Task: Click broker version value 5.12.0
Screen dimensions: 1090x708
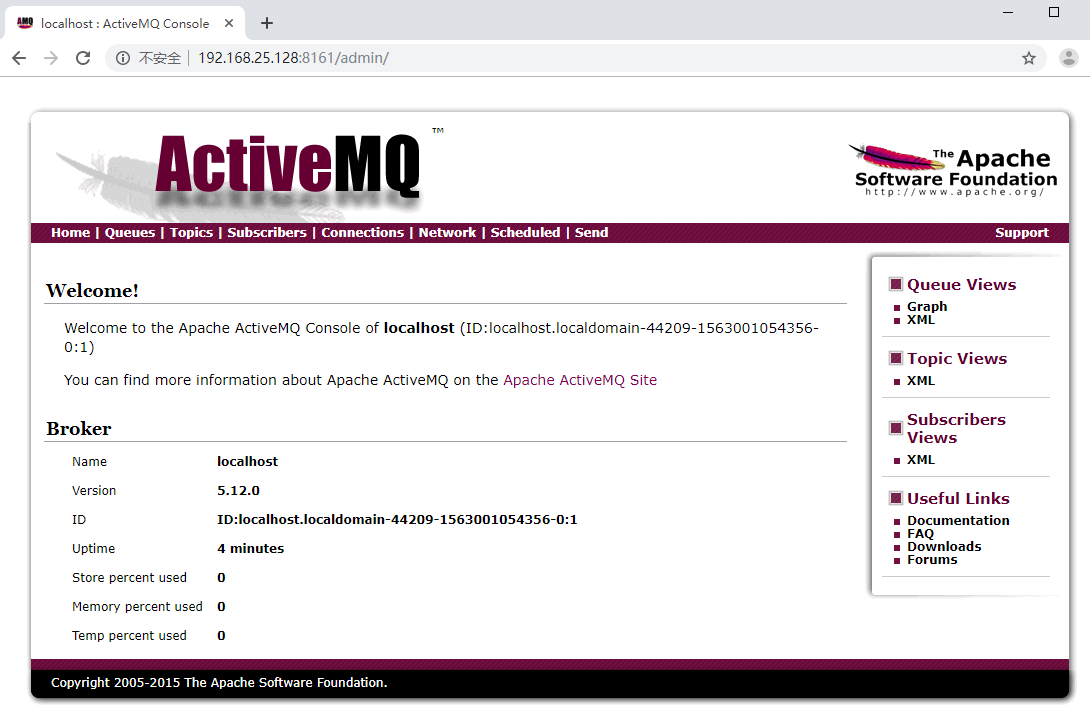Action: (x=238, y=491)
